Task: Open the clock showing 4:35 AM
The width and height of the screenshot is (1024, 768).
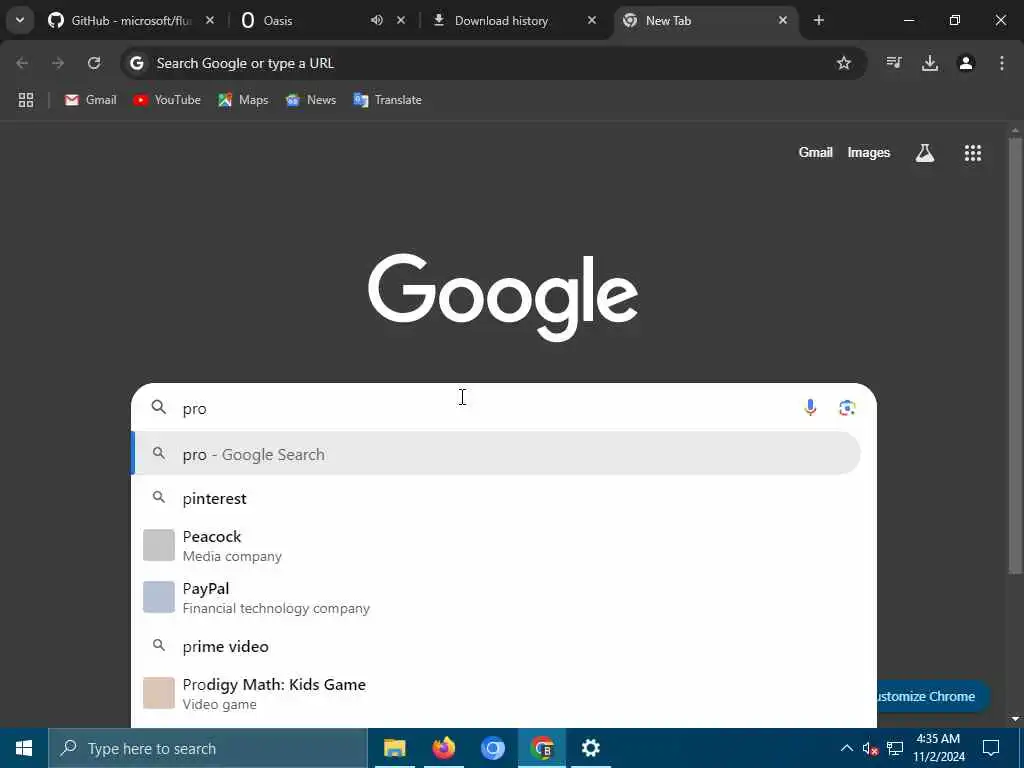Action: click(x=938, y=748)
